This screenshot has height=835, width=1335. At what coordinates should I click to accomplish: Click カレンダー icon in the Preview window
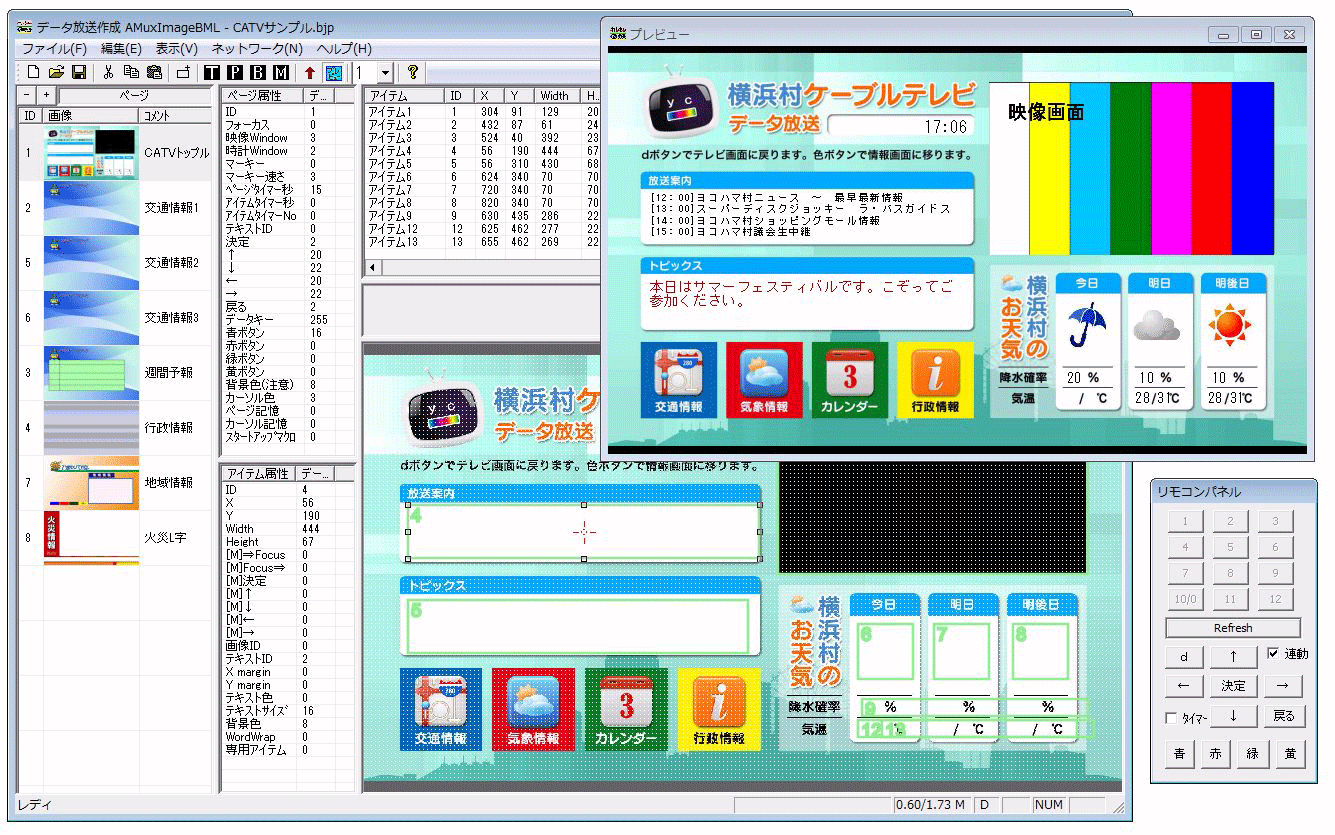coord(850,380)
